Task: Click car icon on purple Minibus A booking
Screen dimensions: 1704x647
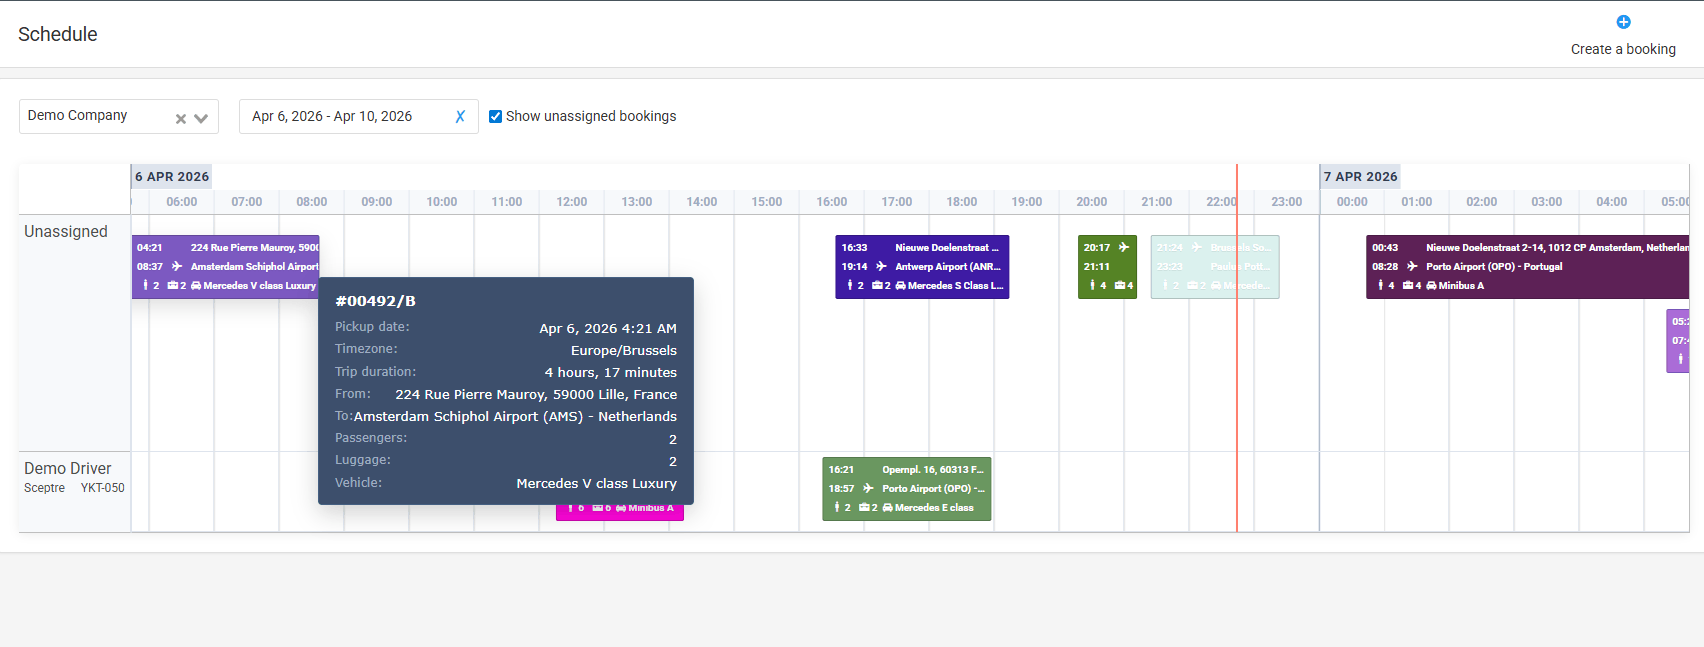Action: click(1431, 285)
